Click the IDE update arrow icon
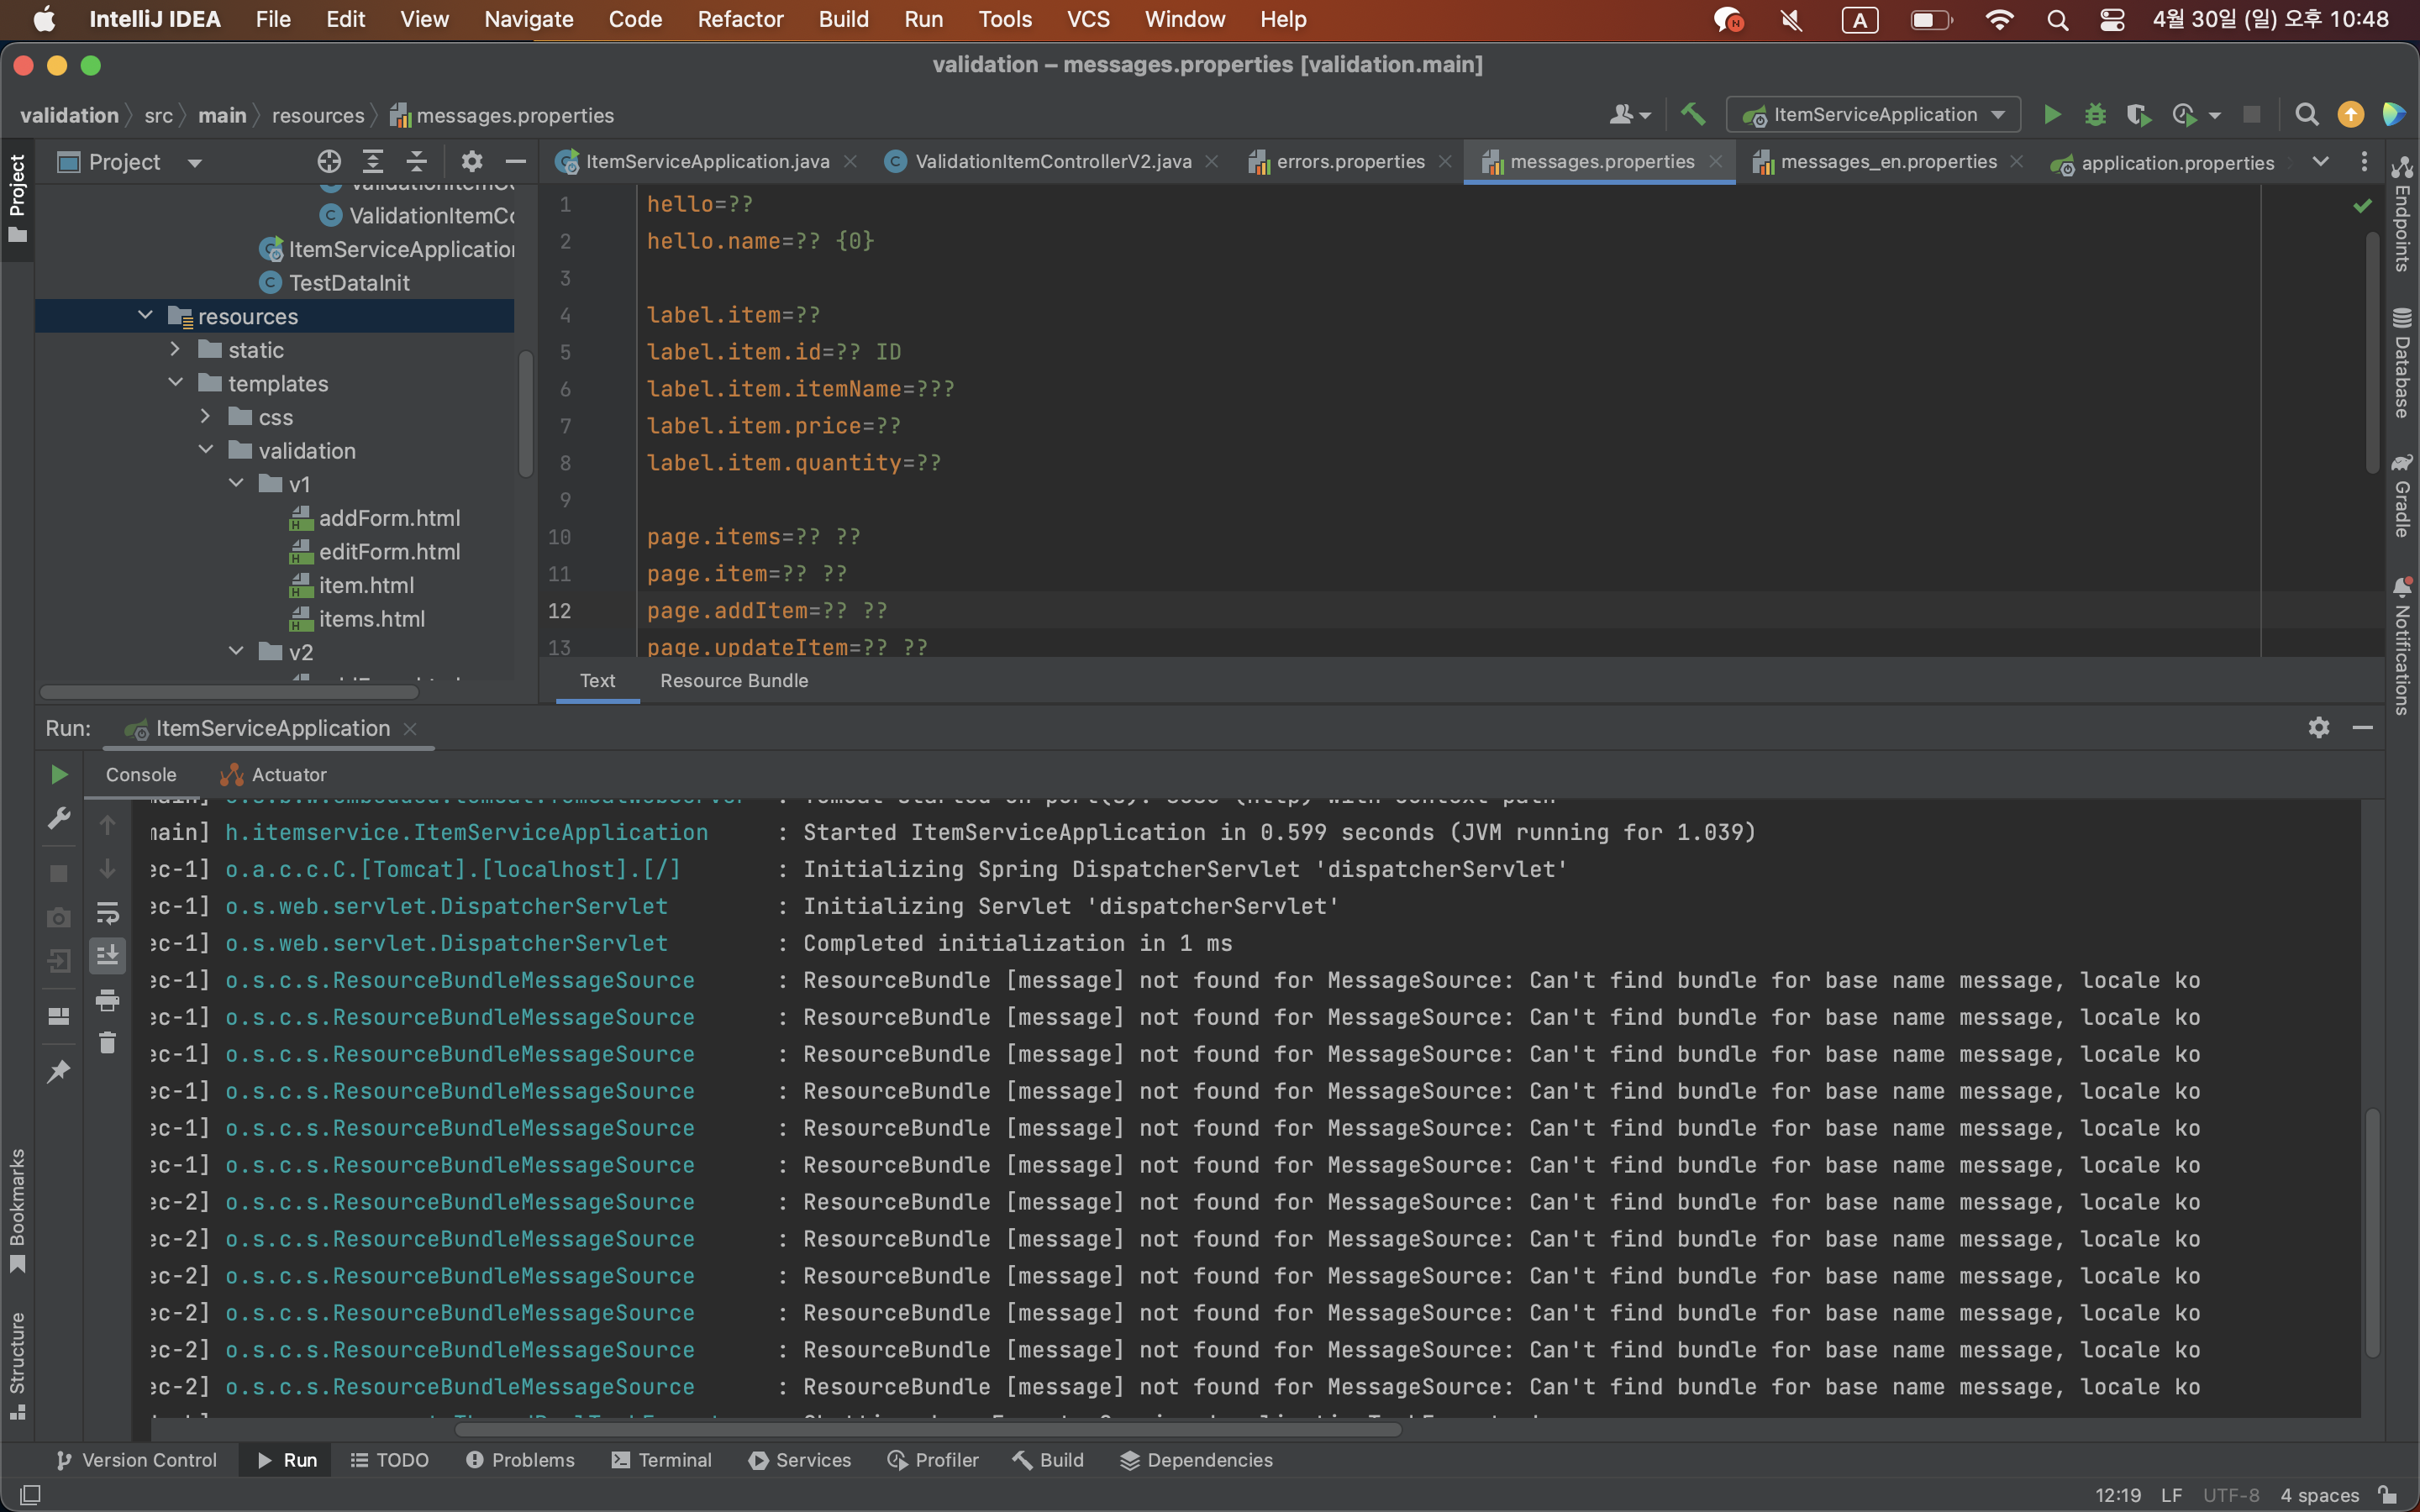Viewport: 2420px width, 1512px height. (2350, 115)
